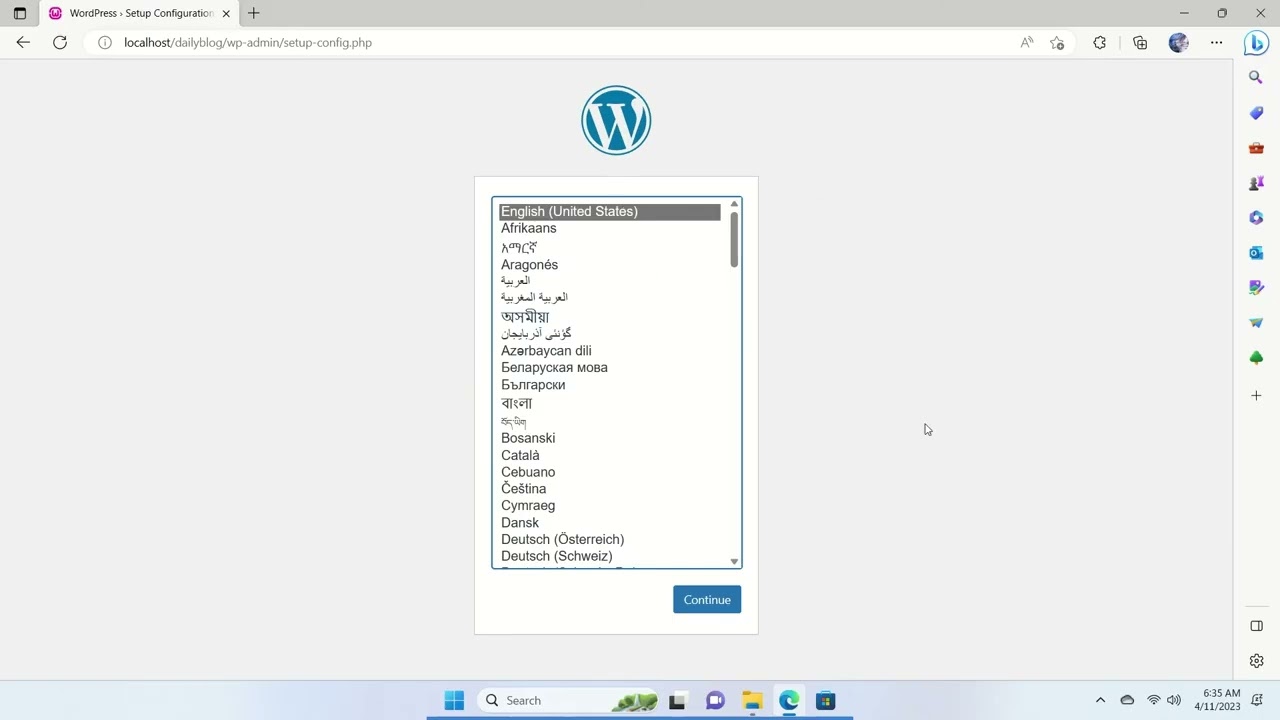This screenshot has width=1280, height=720.
Task: Select Deutsch (Österreich) language option
Action: 610,540
